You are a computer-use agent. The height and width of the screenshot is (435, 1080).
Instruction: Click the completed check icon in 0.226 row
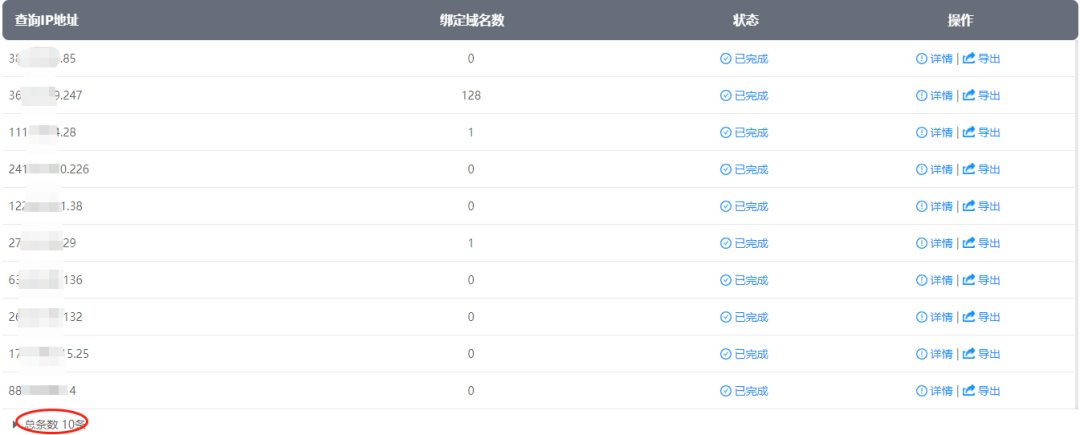point(725,169)
